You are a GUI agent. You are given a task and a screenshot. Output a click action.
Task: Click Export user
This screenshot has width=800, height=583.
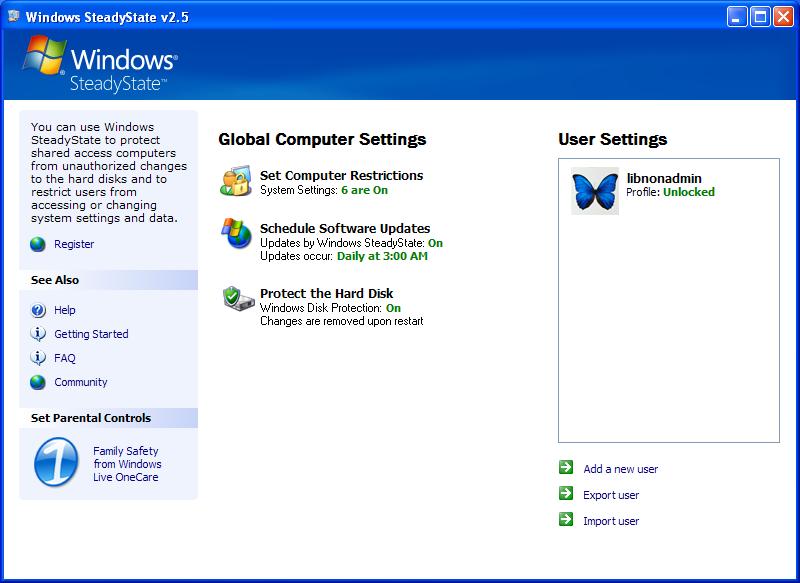tap(611, 495)
